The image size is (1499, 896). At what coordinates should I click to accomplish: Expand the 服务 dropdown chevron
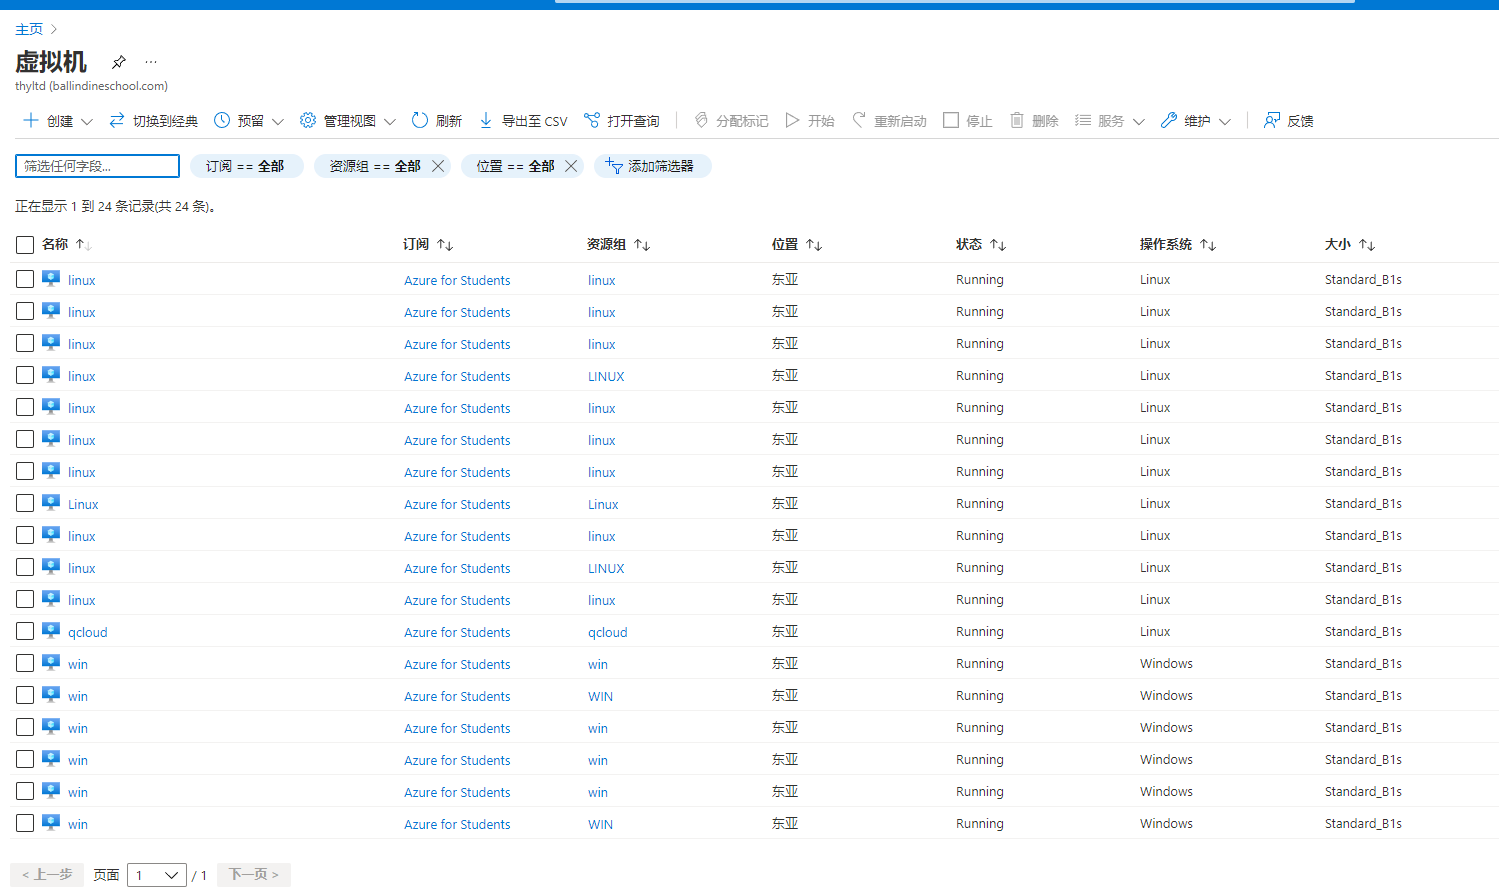1139,121
